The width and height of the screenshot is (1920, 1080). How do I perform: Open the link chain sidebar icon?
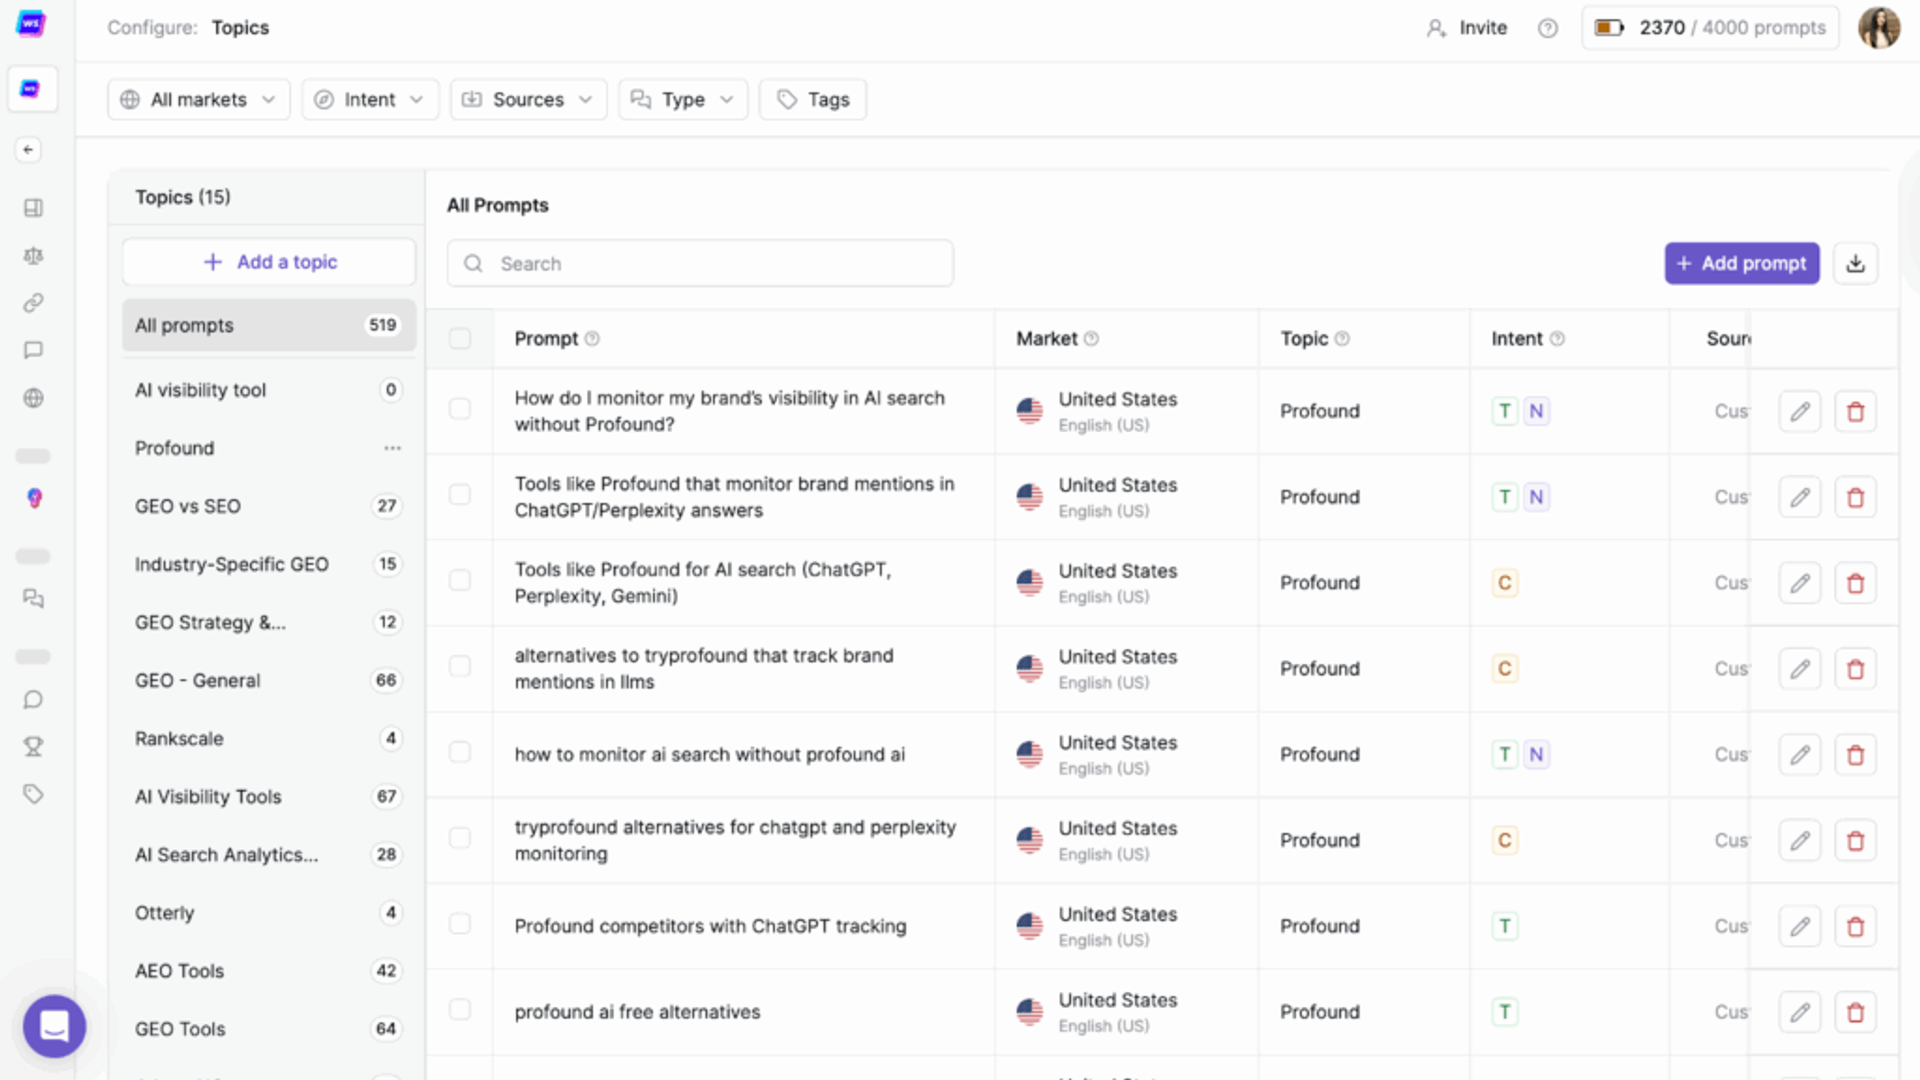pos(33,303)
